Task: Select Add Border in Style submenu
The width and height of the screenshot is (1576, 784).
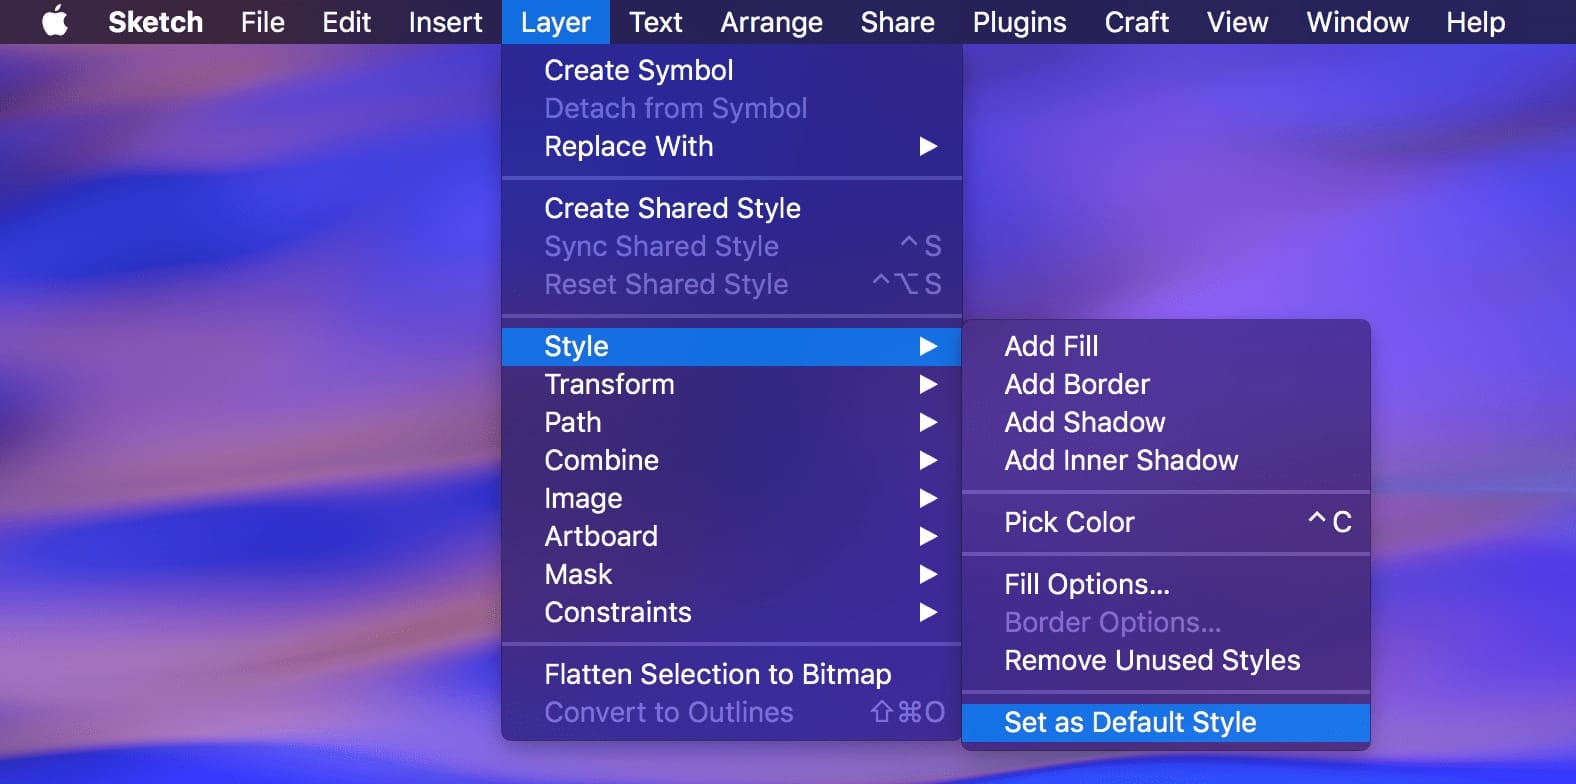Action: pyautogui.click(x=1166, y=384)
